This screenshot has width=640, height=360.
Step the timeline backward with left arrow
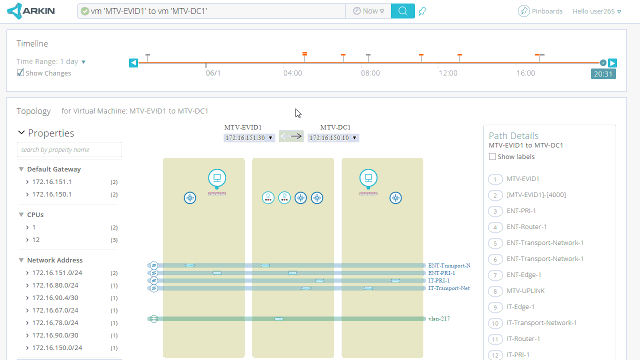coord(133,63)
